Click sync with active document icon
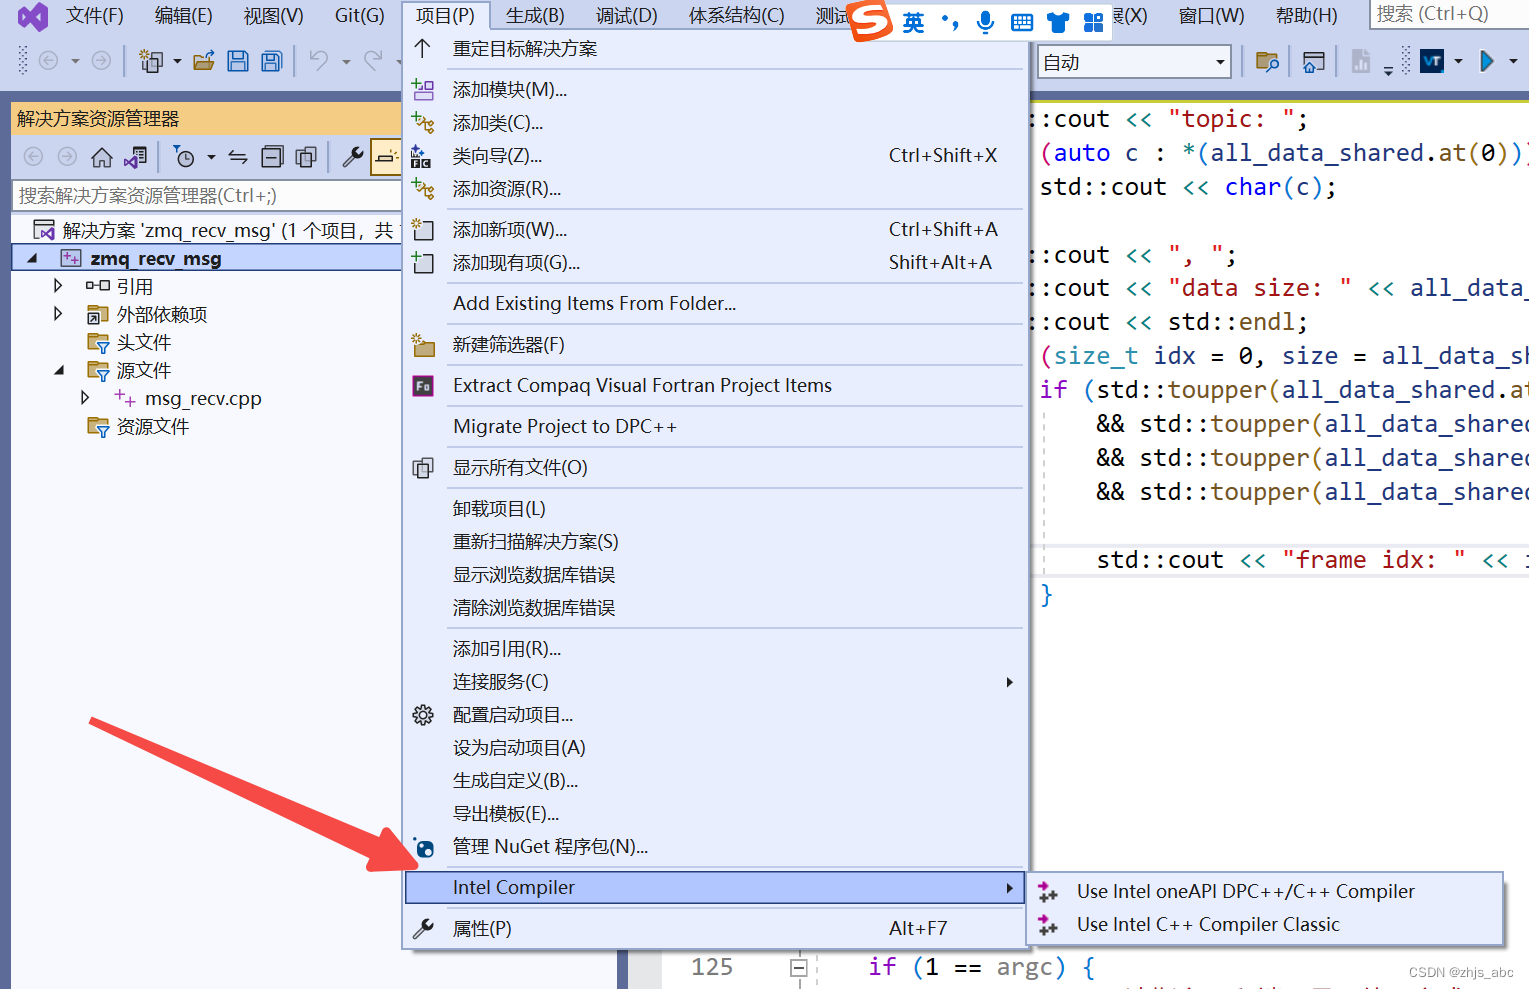 point(238,157)
